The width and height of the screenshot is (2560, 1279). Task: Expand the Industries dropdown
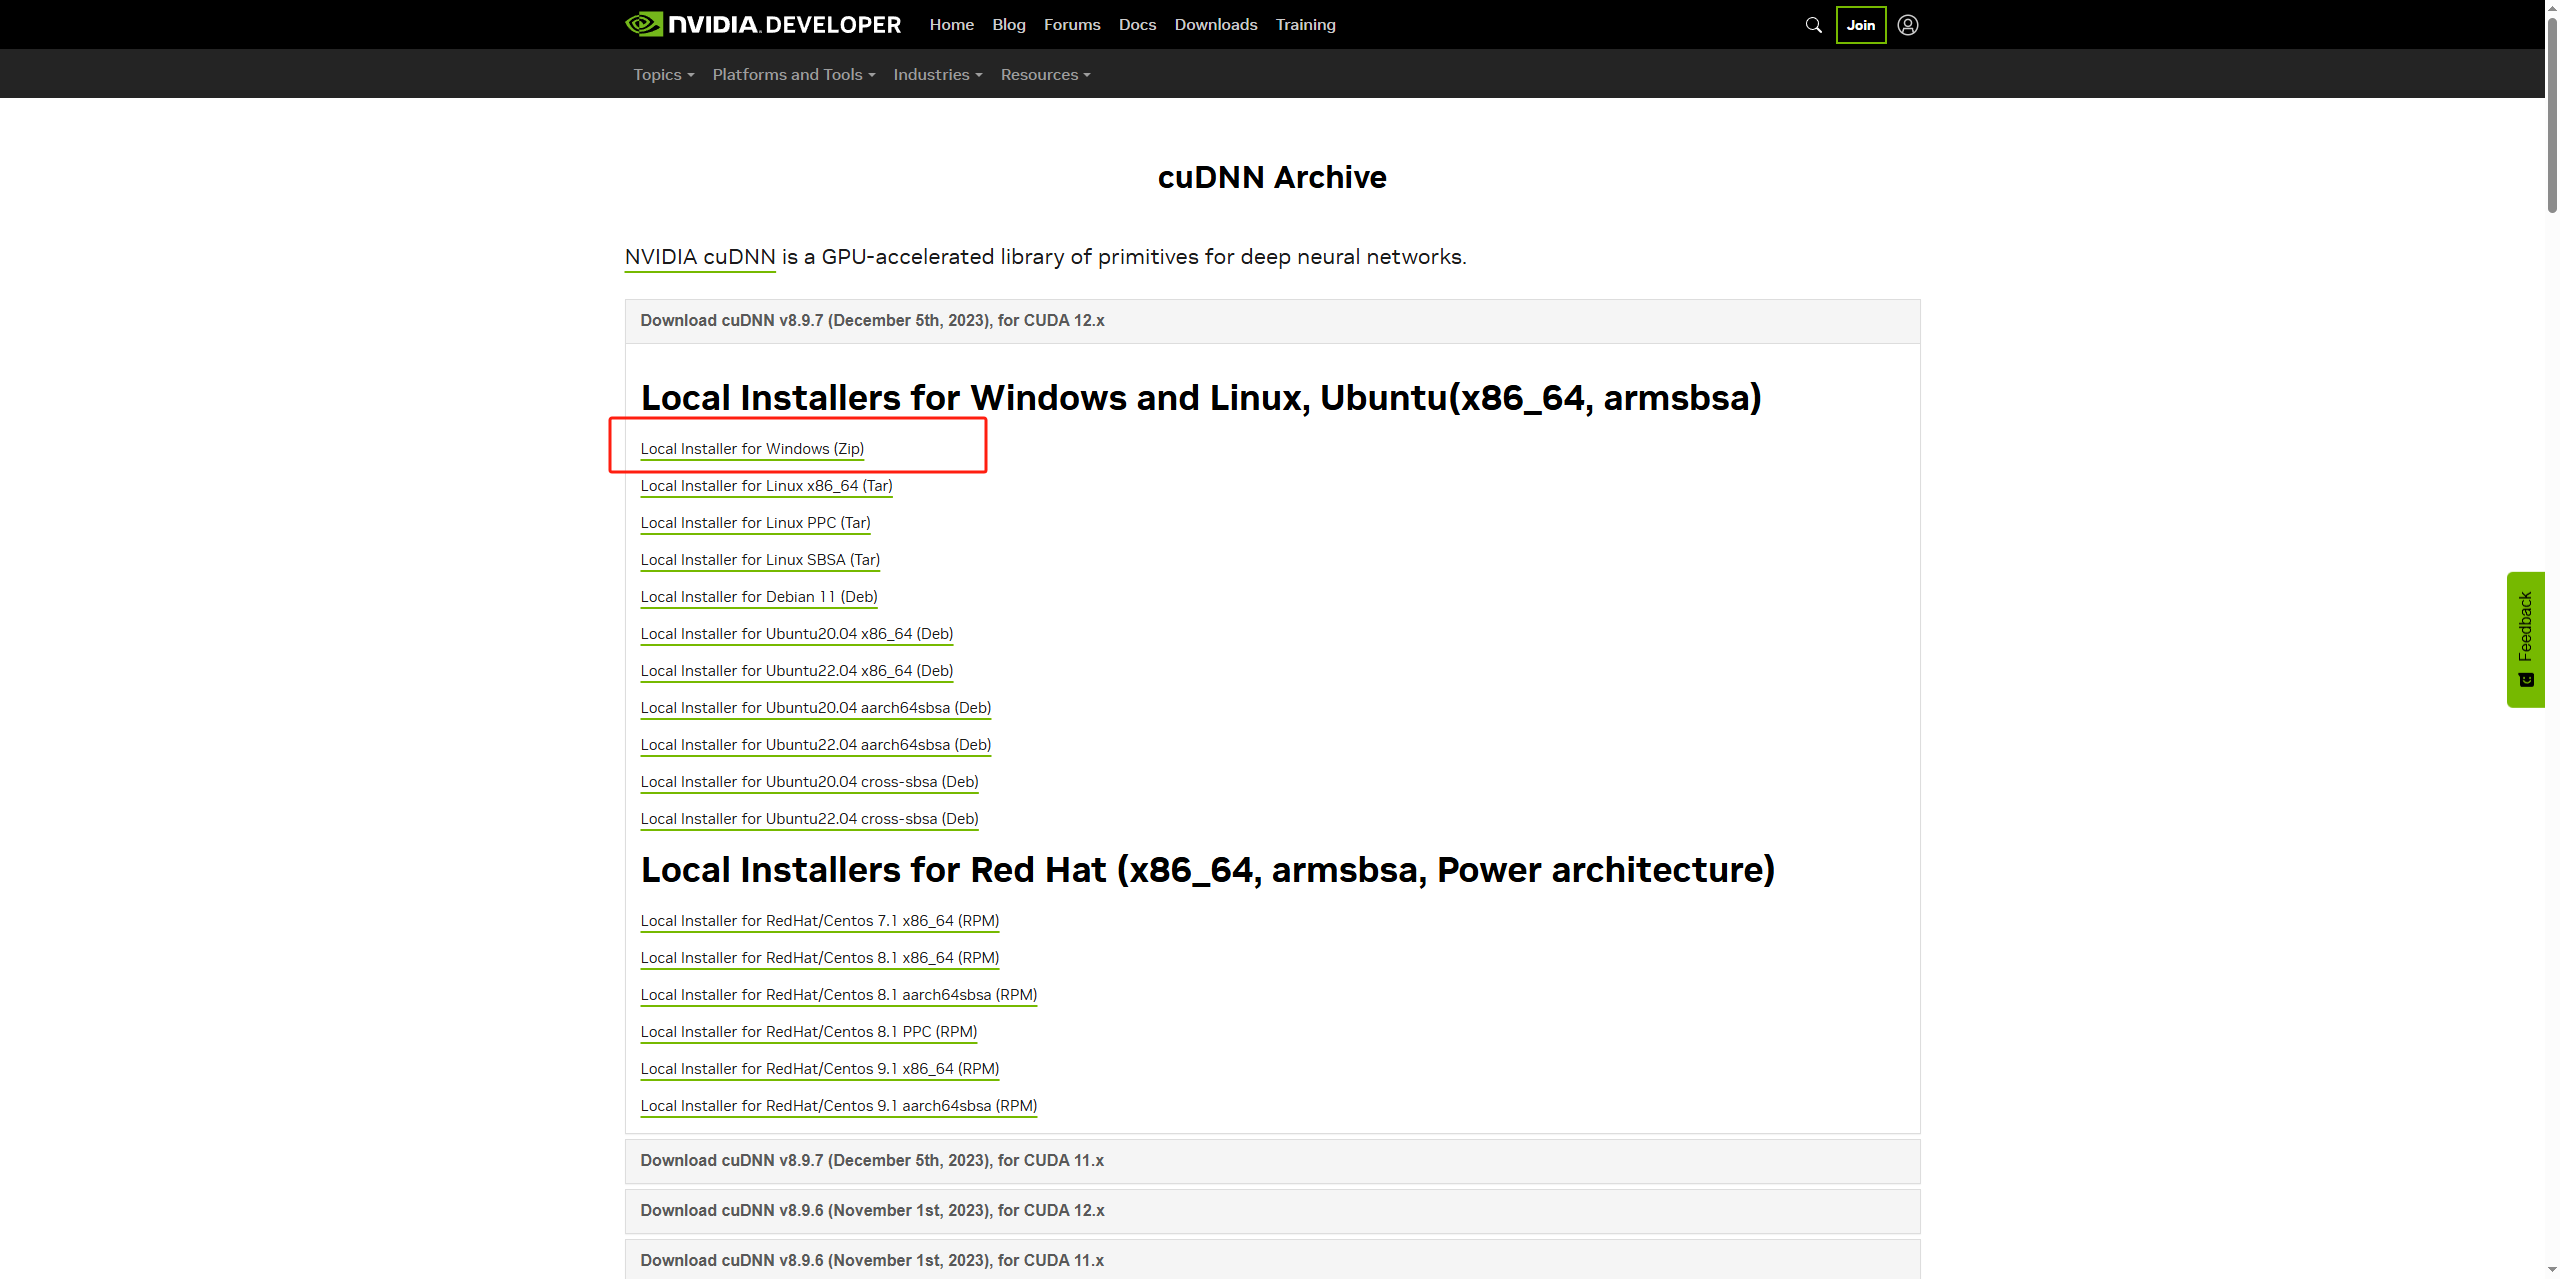tap(938, 75)
